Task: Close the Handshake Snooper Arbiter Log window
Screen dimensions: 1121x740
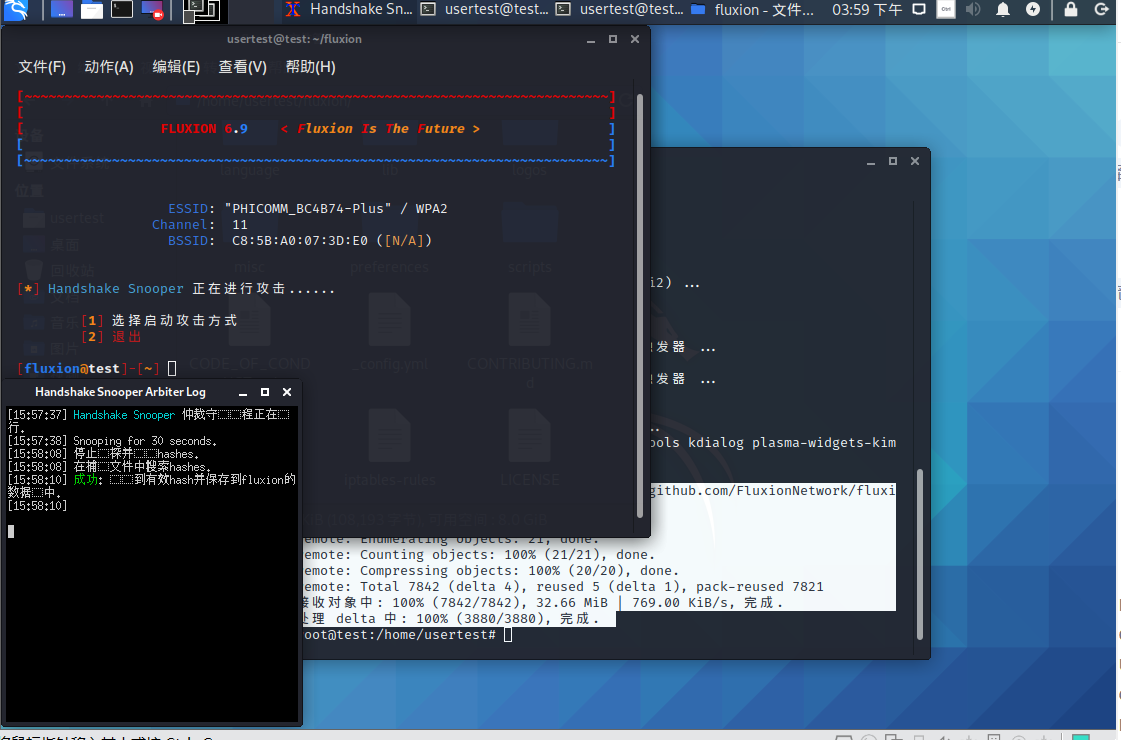Action: tap(287, 392)
